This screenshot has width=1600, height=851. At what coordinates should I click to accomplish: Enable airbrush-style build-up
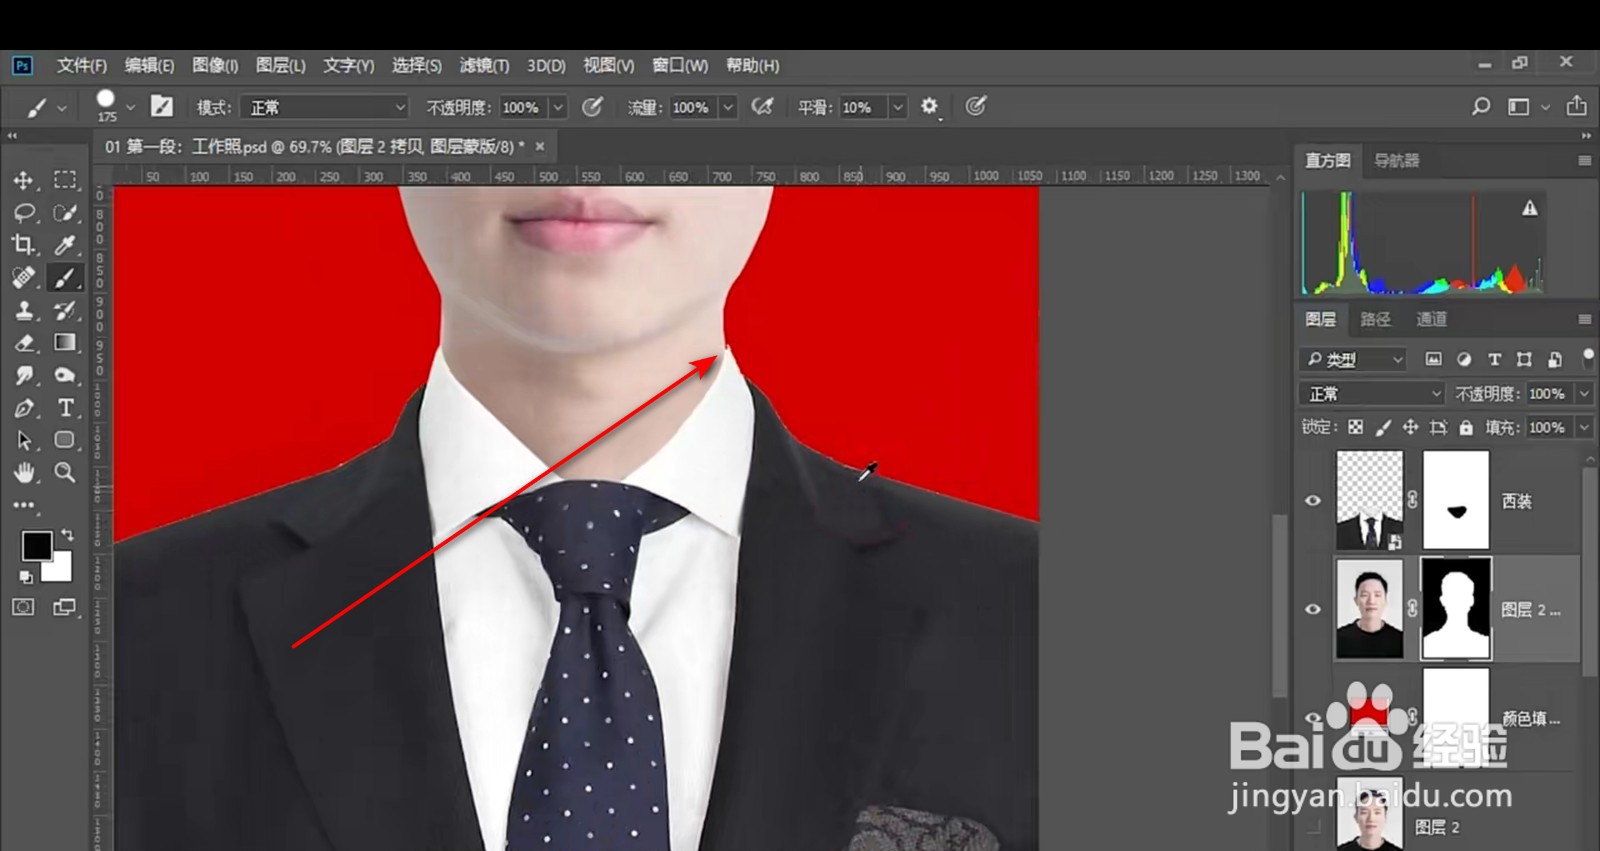(762, 106)
